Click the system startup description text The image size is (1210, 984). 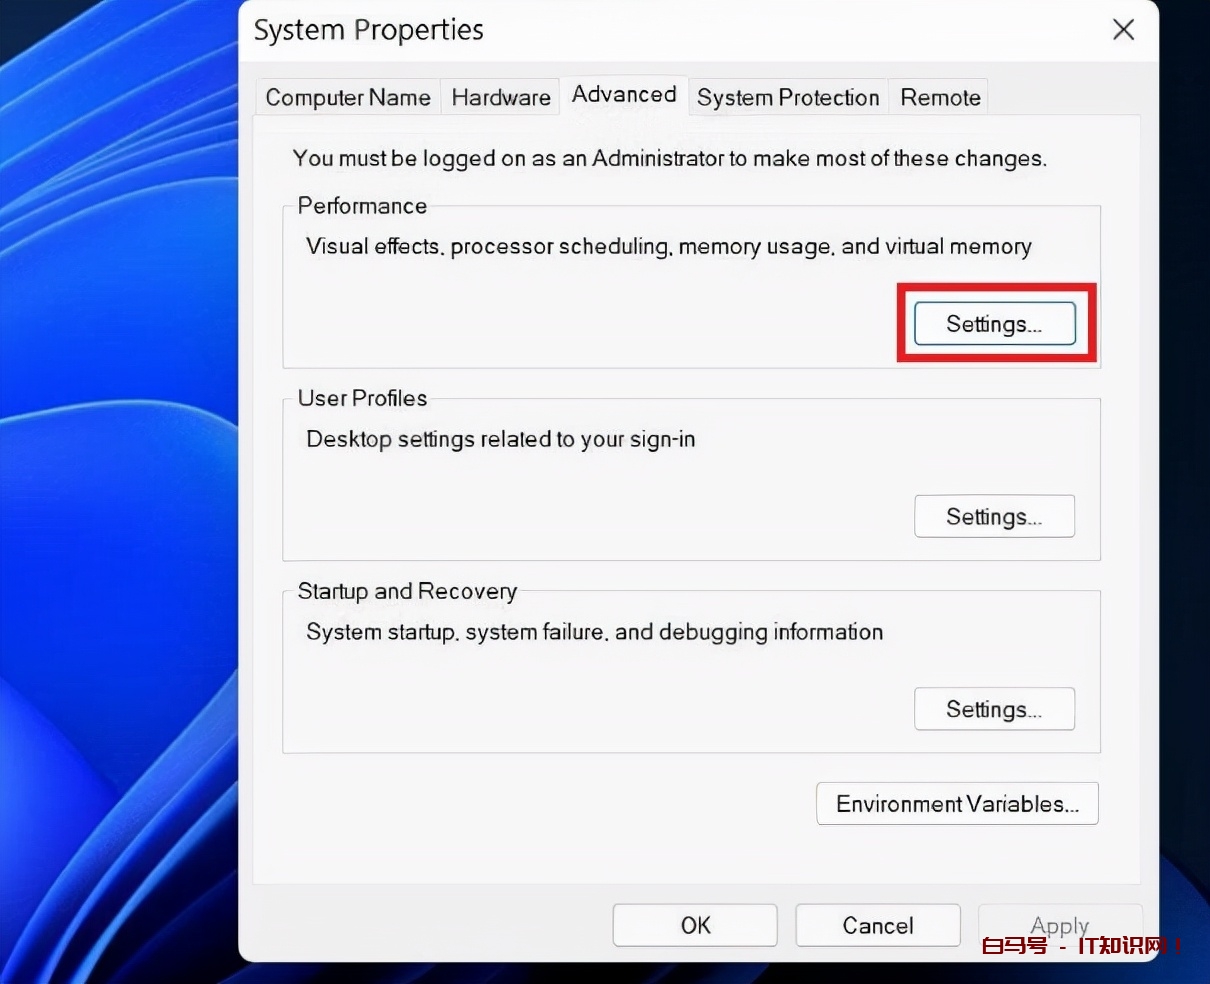click(594, 632)
